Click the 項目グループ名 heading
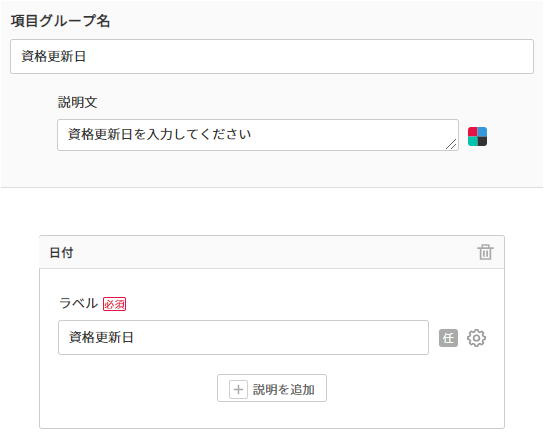This screenshot has width=544, height=443. (x=60, y=21)
